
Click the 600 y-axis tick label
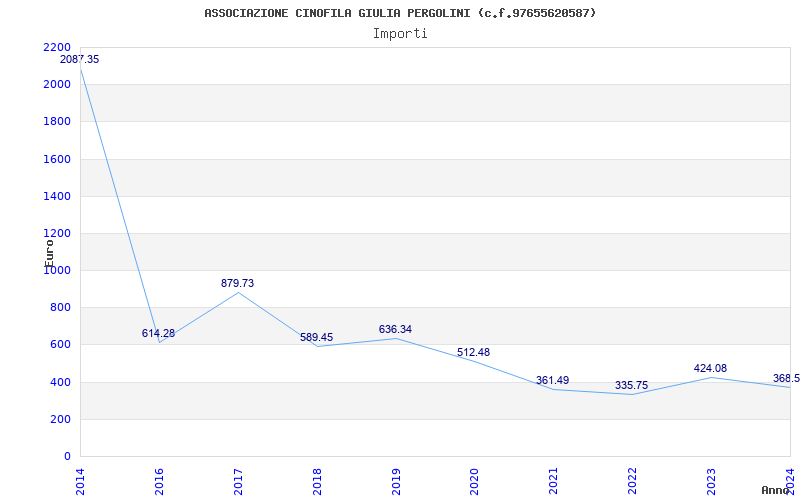tap(60, 345)
